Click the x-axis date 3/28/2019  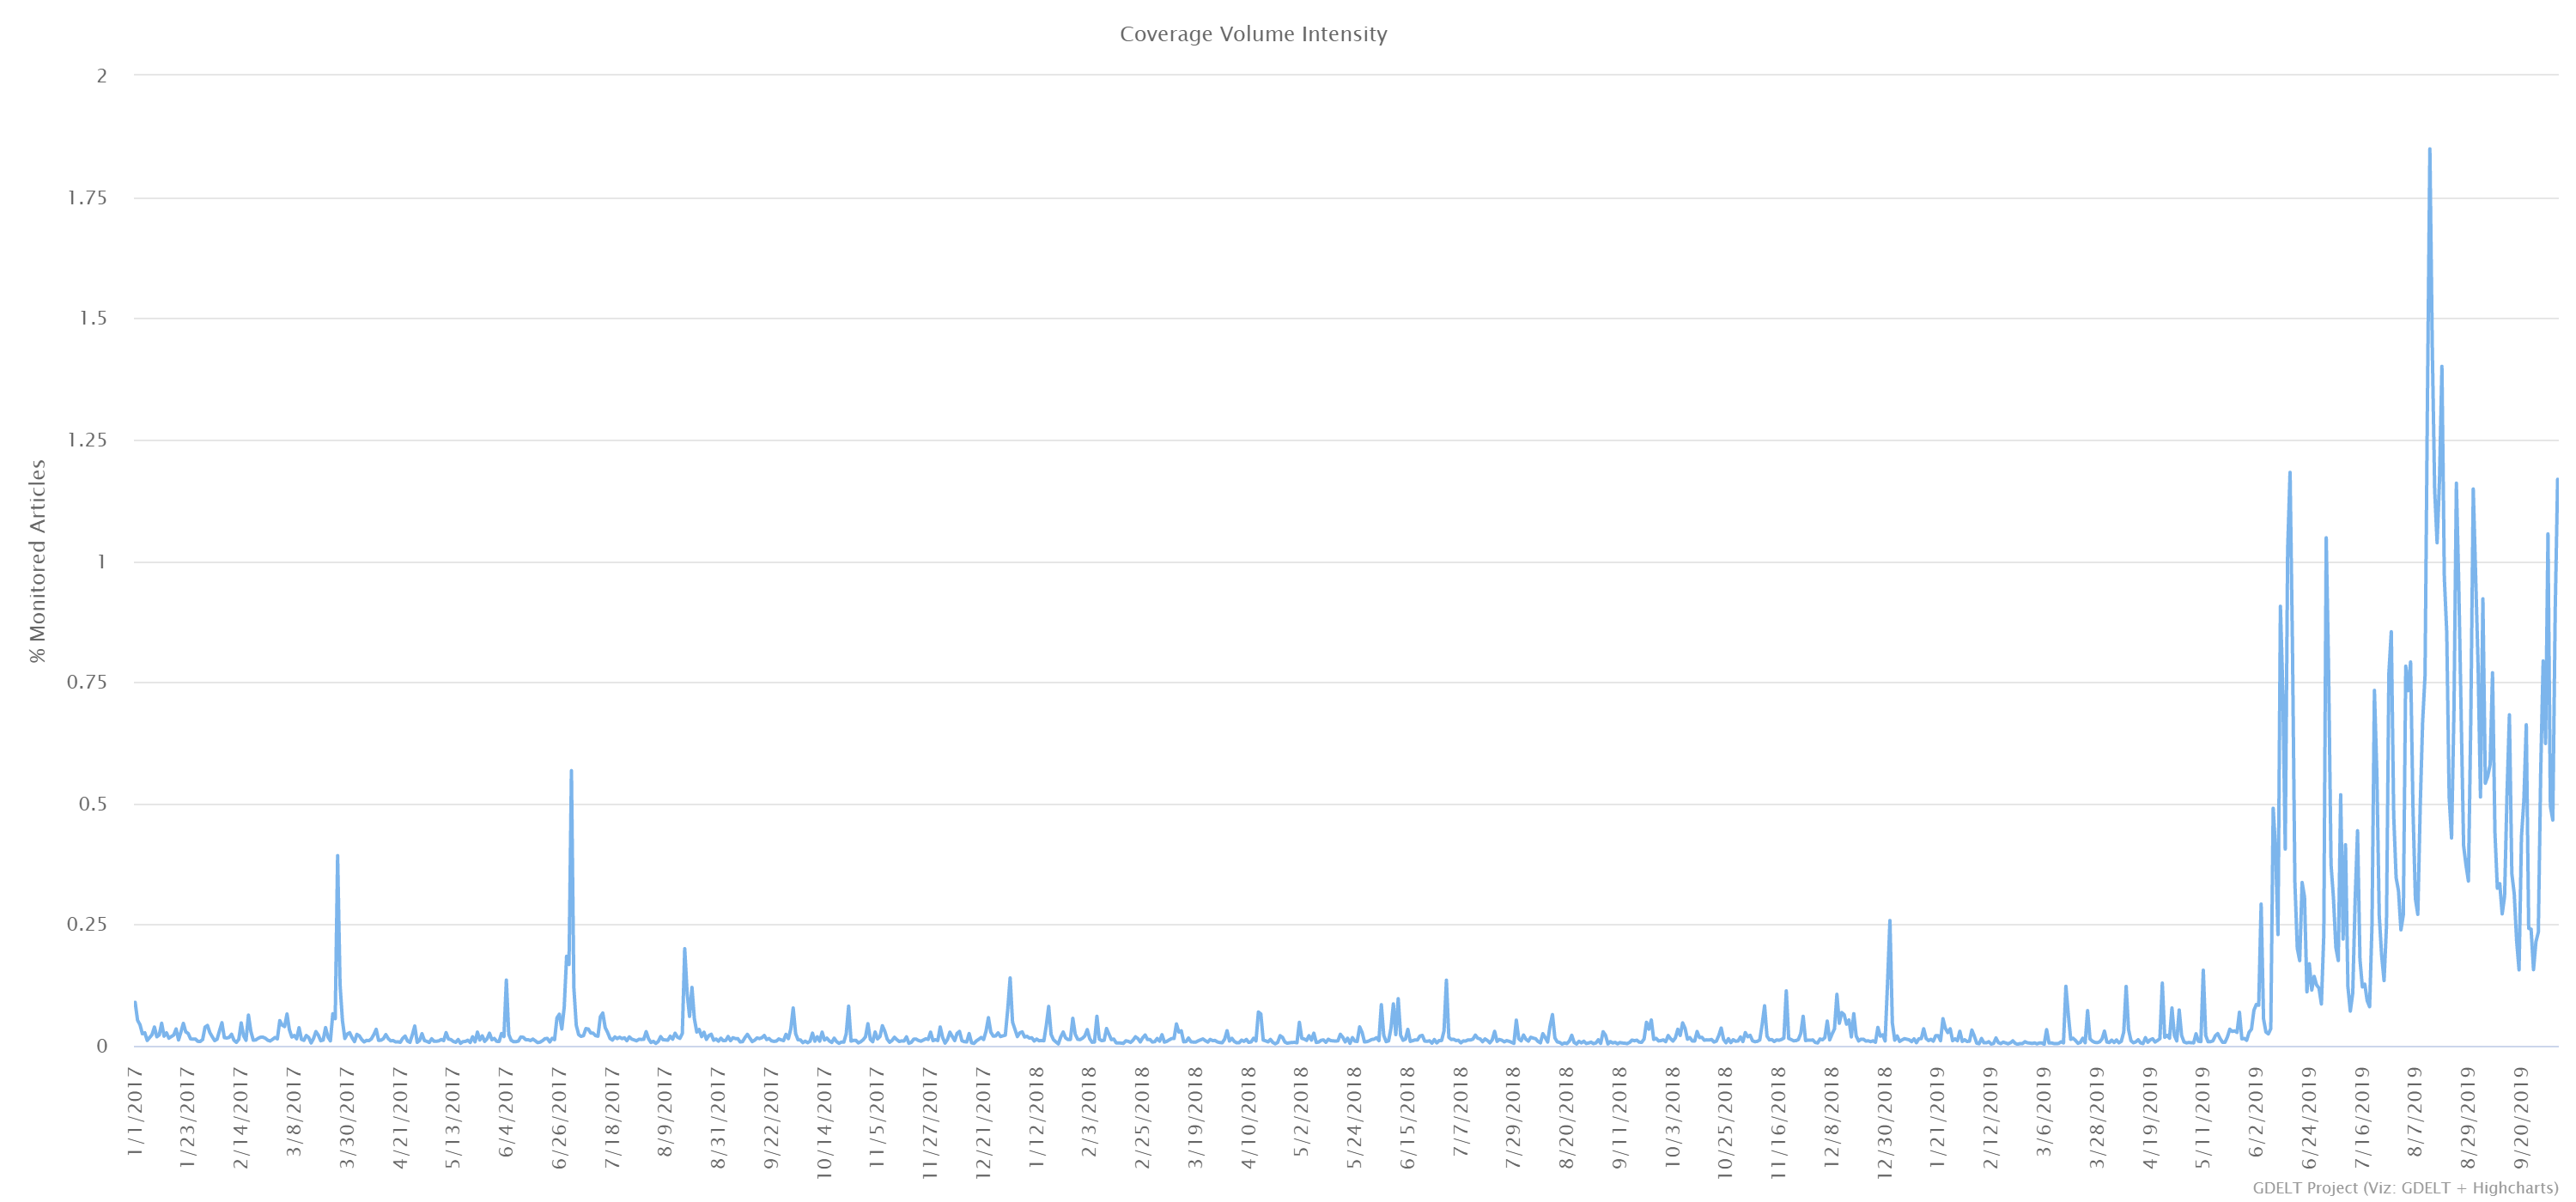(x=2097, y=1116)
